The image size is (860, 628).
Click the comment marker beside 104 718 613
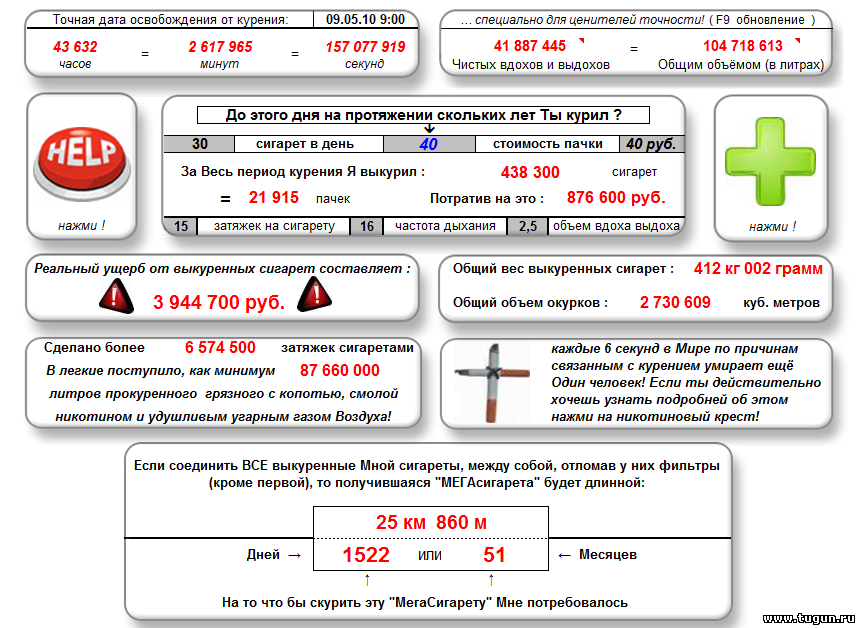[797, 40]
